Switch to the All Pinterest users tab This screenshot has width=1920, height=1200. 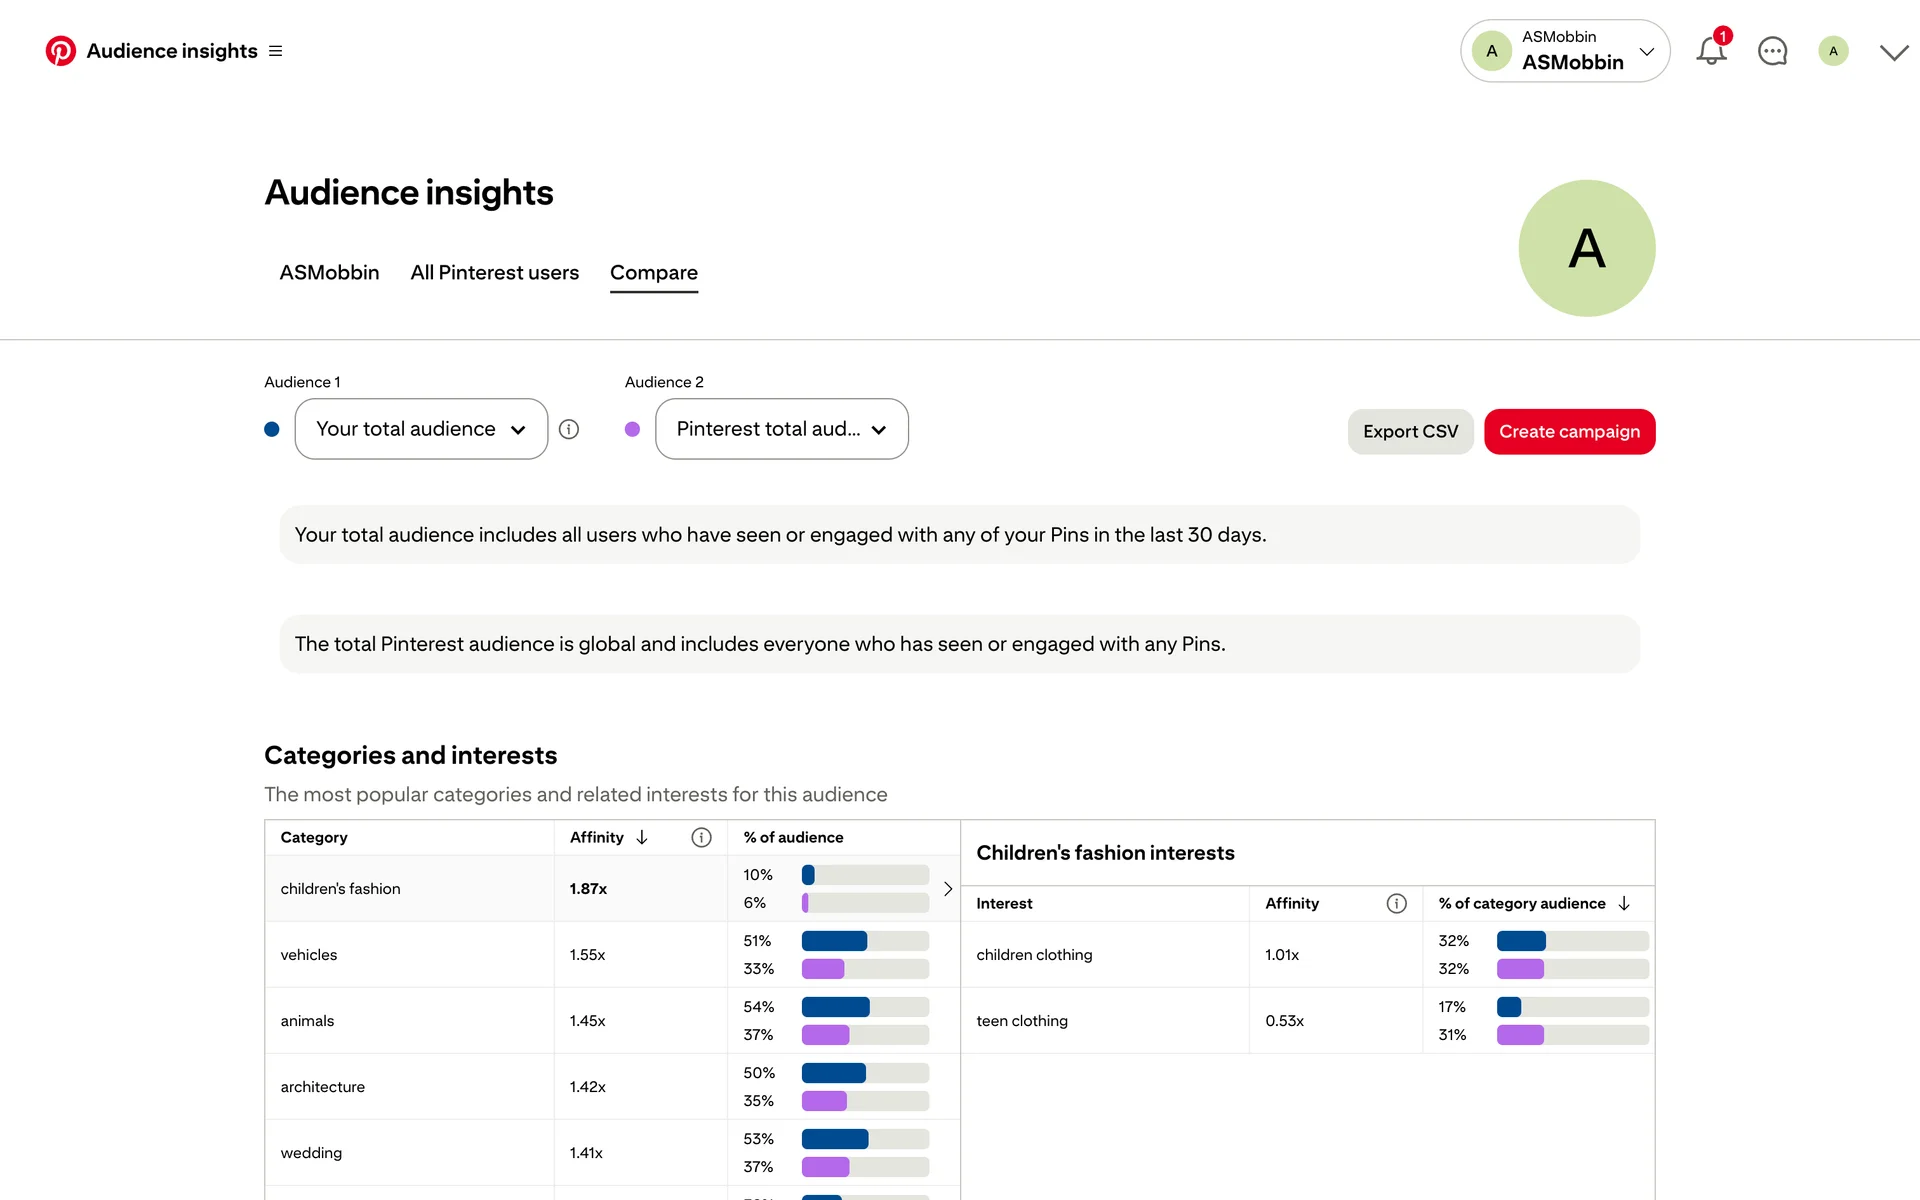point(494,273)
